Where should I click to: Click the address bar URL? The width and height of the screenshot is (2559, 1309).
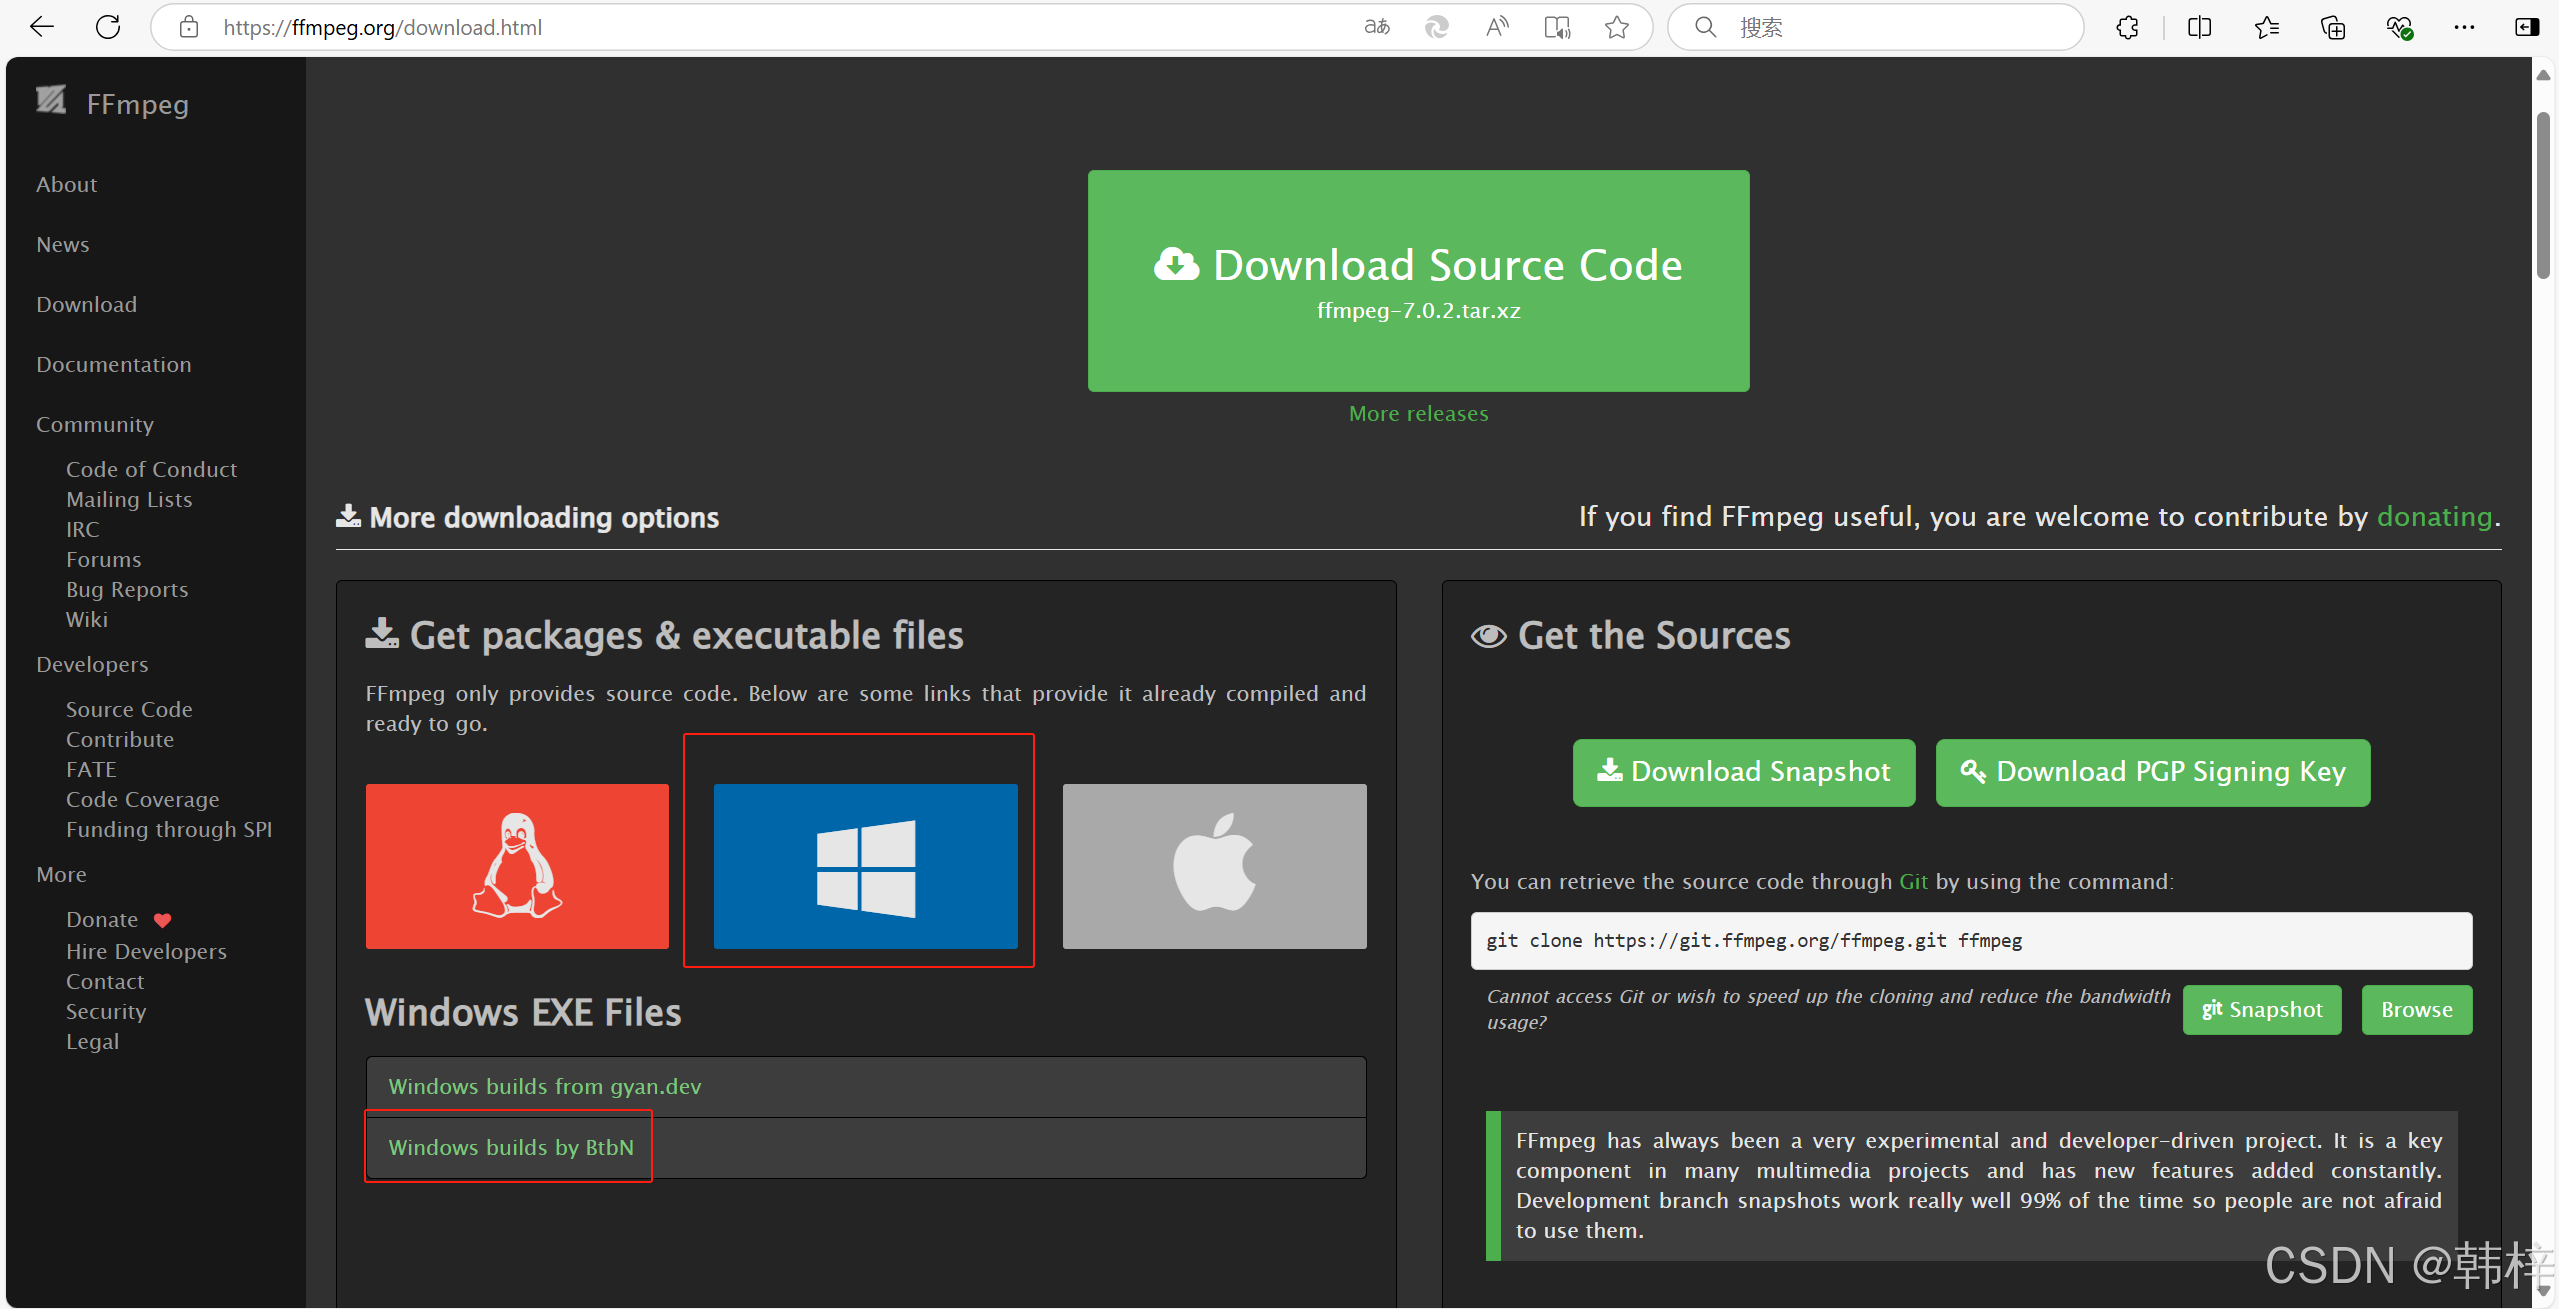pyautogui.click(x=383, y=28)
